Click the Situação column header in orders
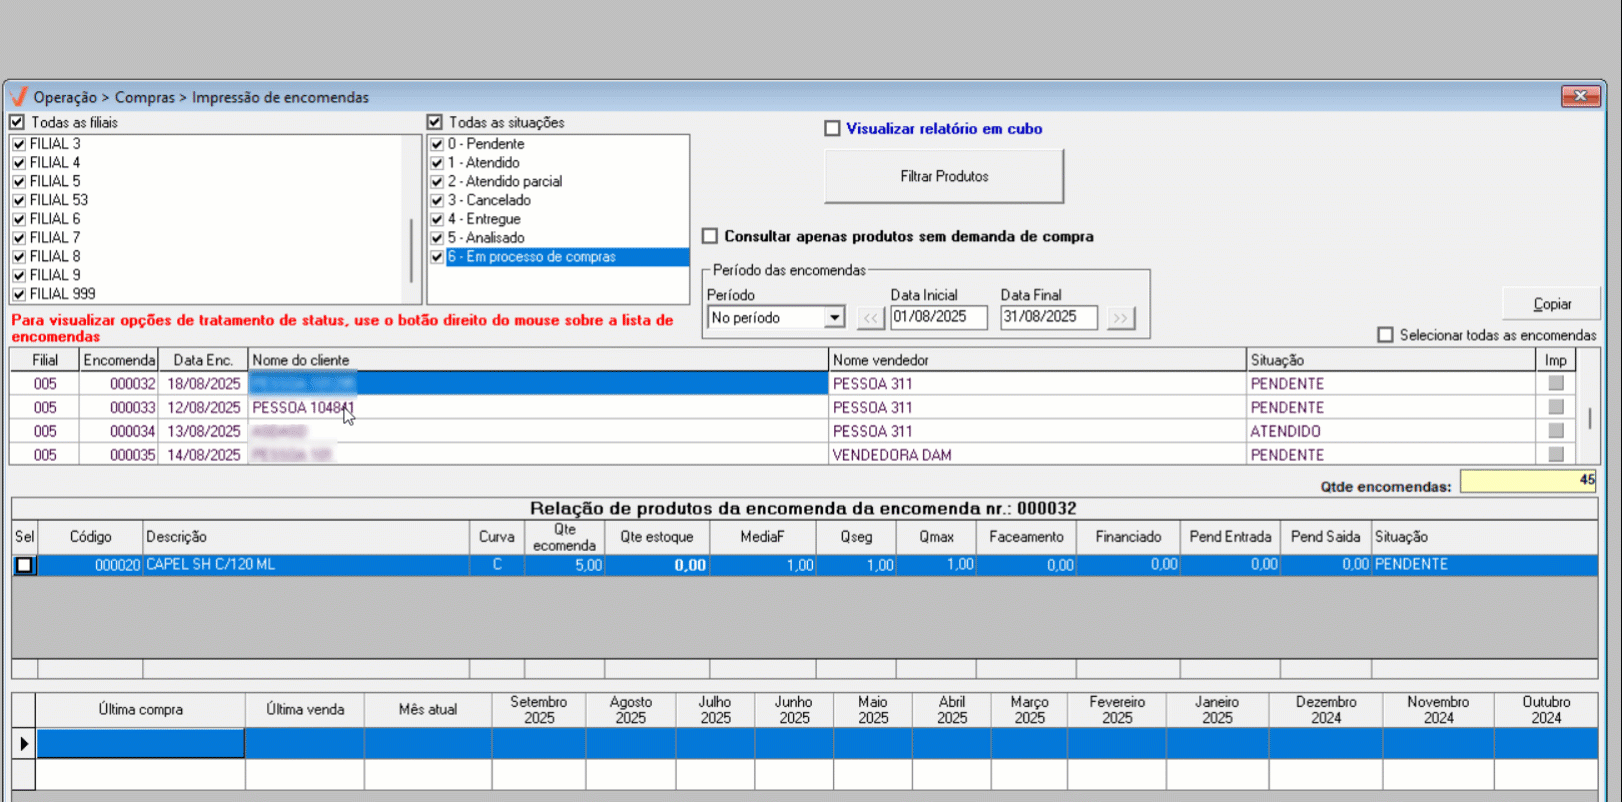Screen dimensions: 1622x802 tap(1389, 360)
